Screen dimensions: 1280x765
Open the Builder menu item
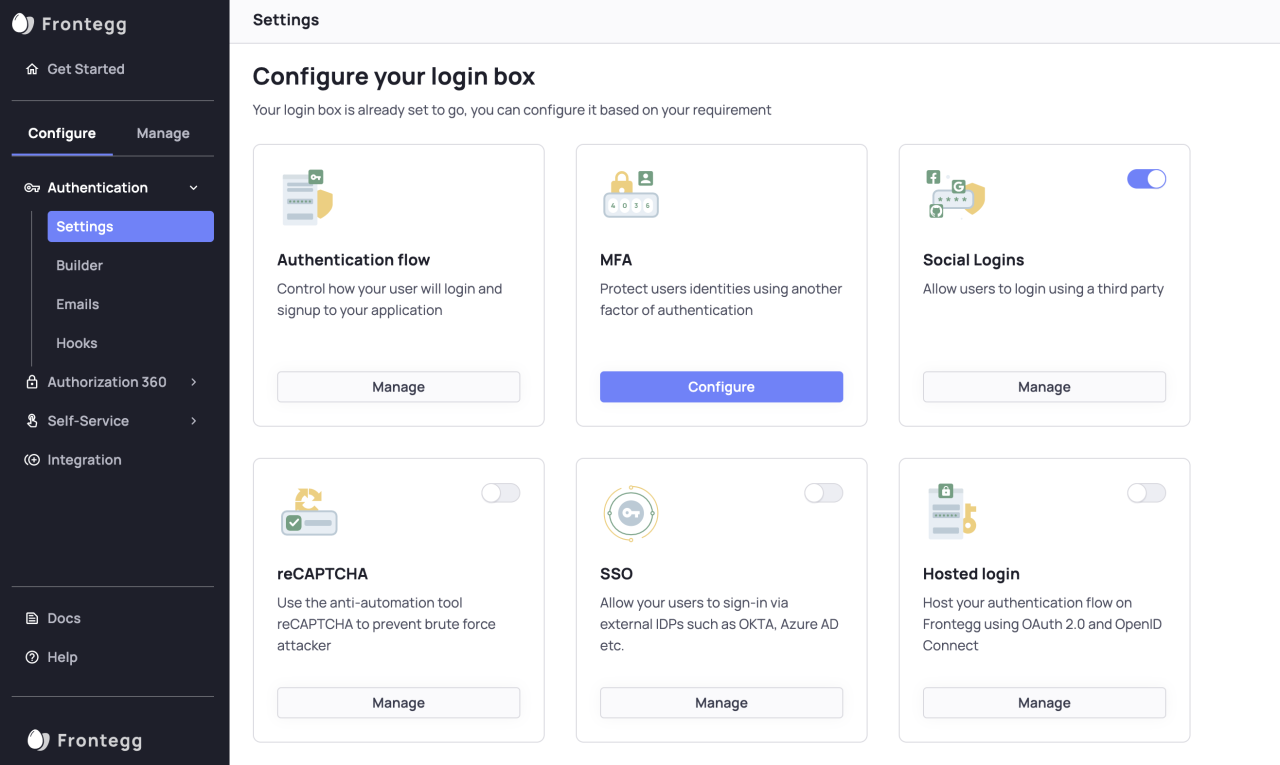click(80, 266)
